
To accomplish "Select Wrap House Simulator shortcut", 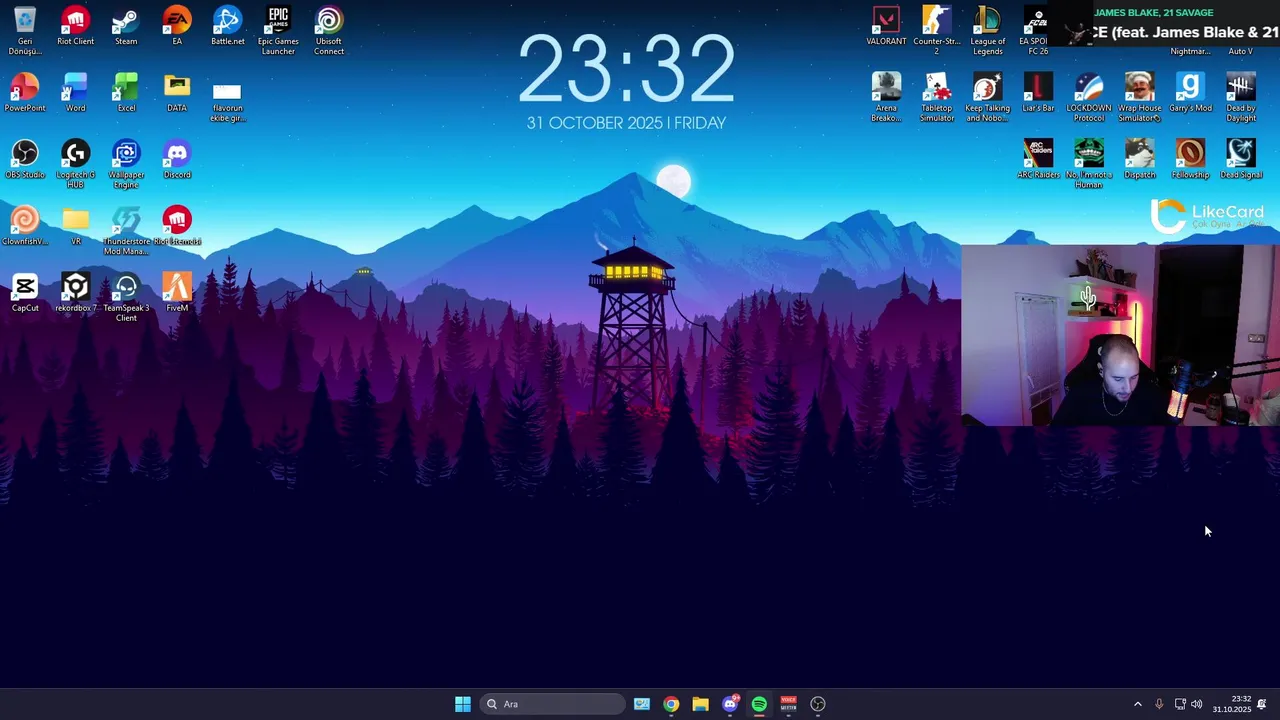I will pyautogui.click(x=1139, y=97).
